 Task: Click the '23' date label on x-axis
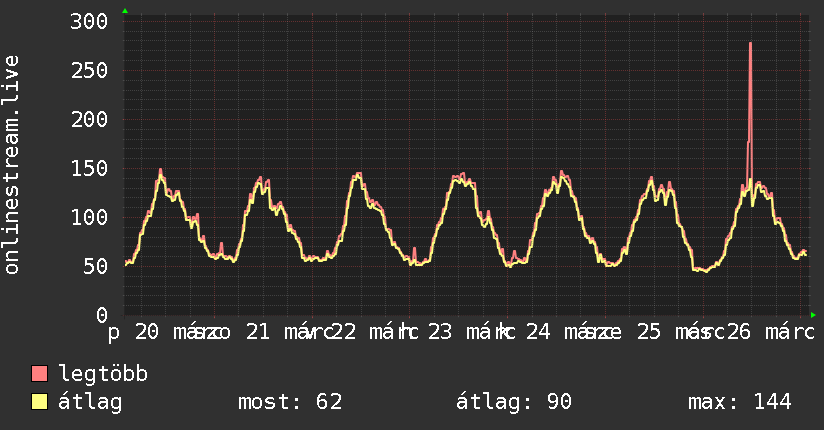click(440, 332)
